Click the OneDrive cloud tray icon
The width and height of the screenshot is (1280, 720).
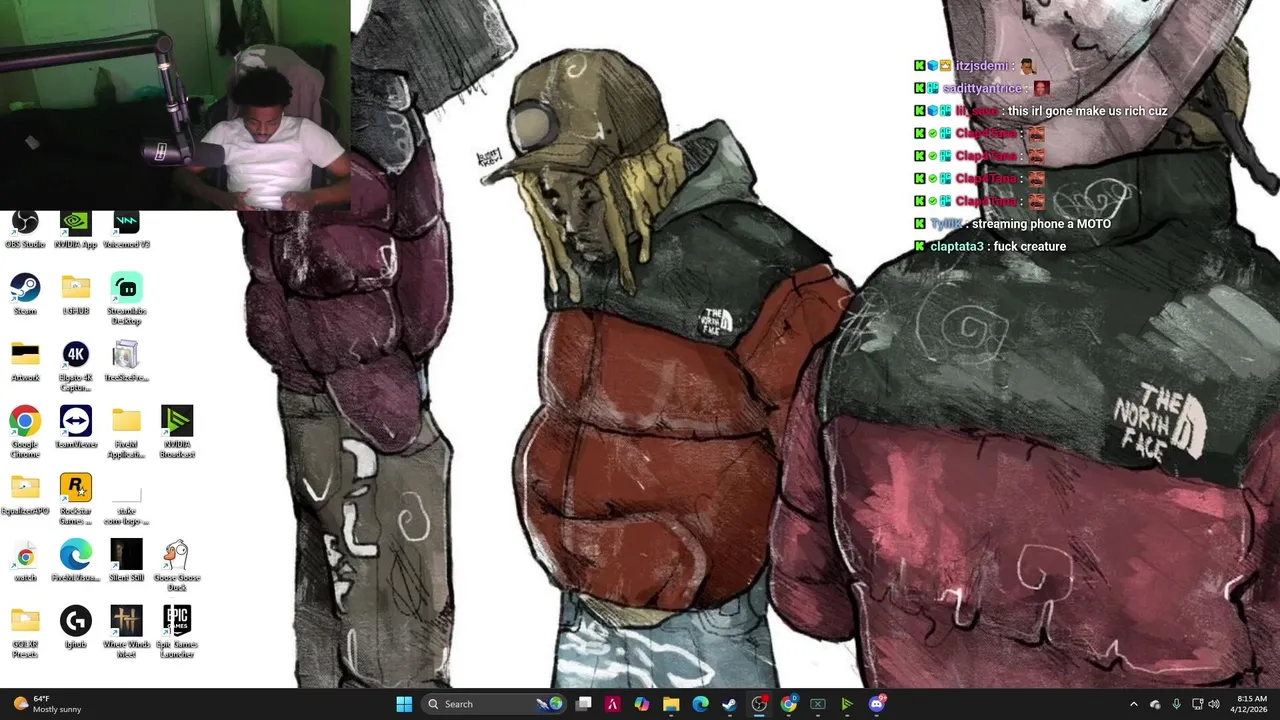[x=1155, y=704]
